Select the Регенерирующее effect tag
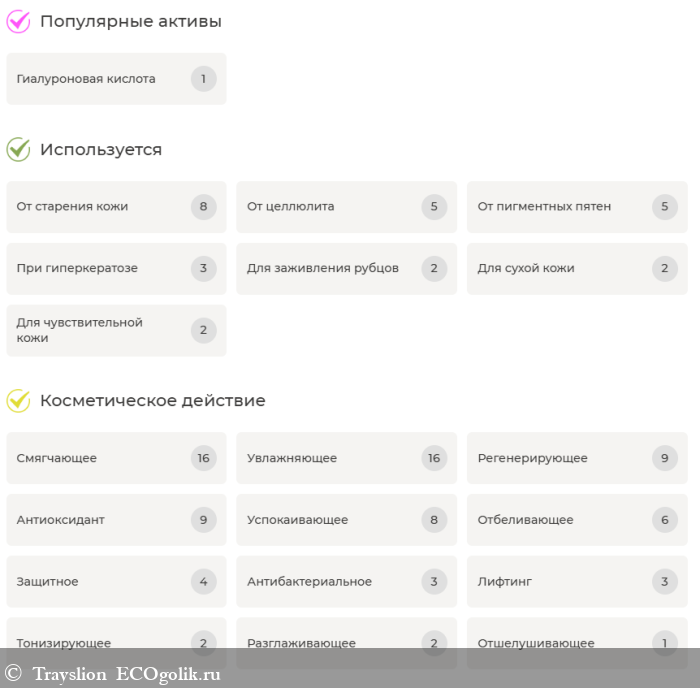 [x=576, y=459]
